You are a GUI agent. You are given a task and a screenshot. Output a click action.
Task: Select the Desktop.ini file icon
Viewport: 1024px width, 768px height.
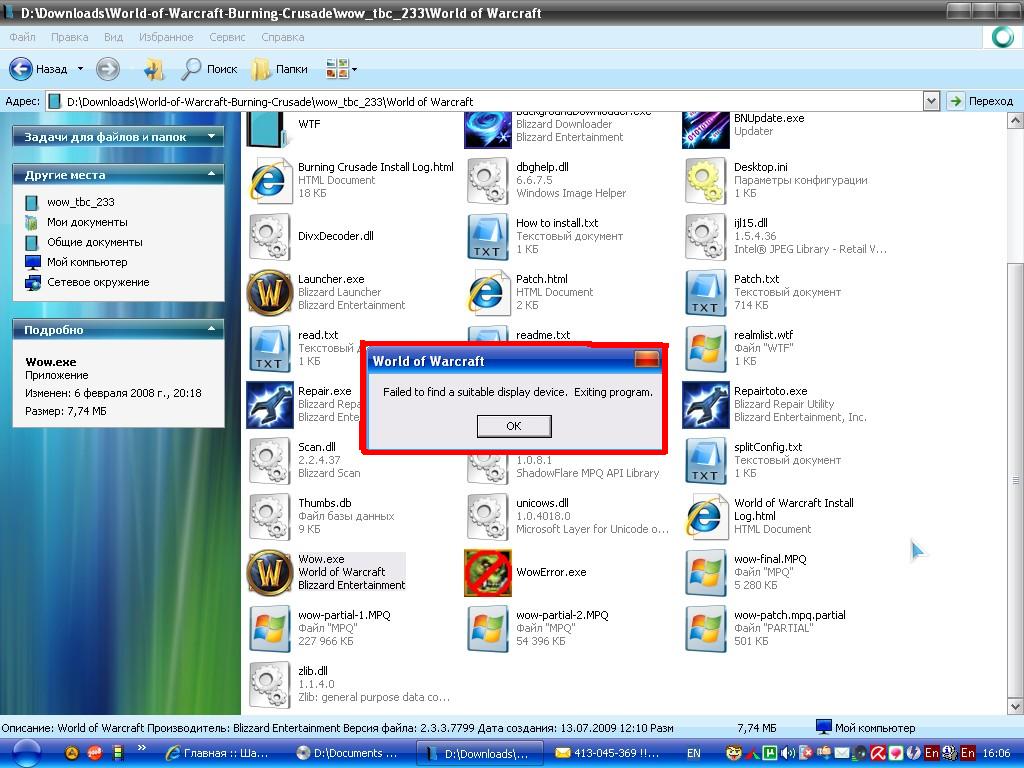click(x=705, y=180)
